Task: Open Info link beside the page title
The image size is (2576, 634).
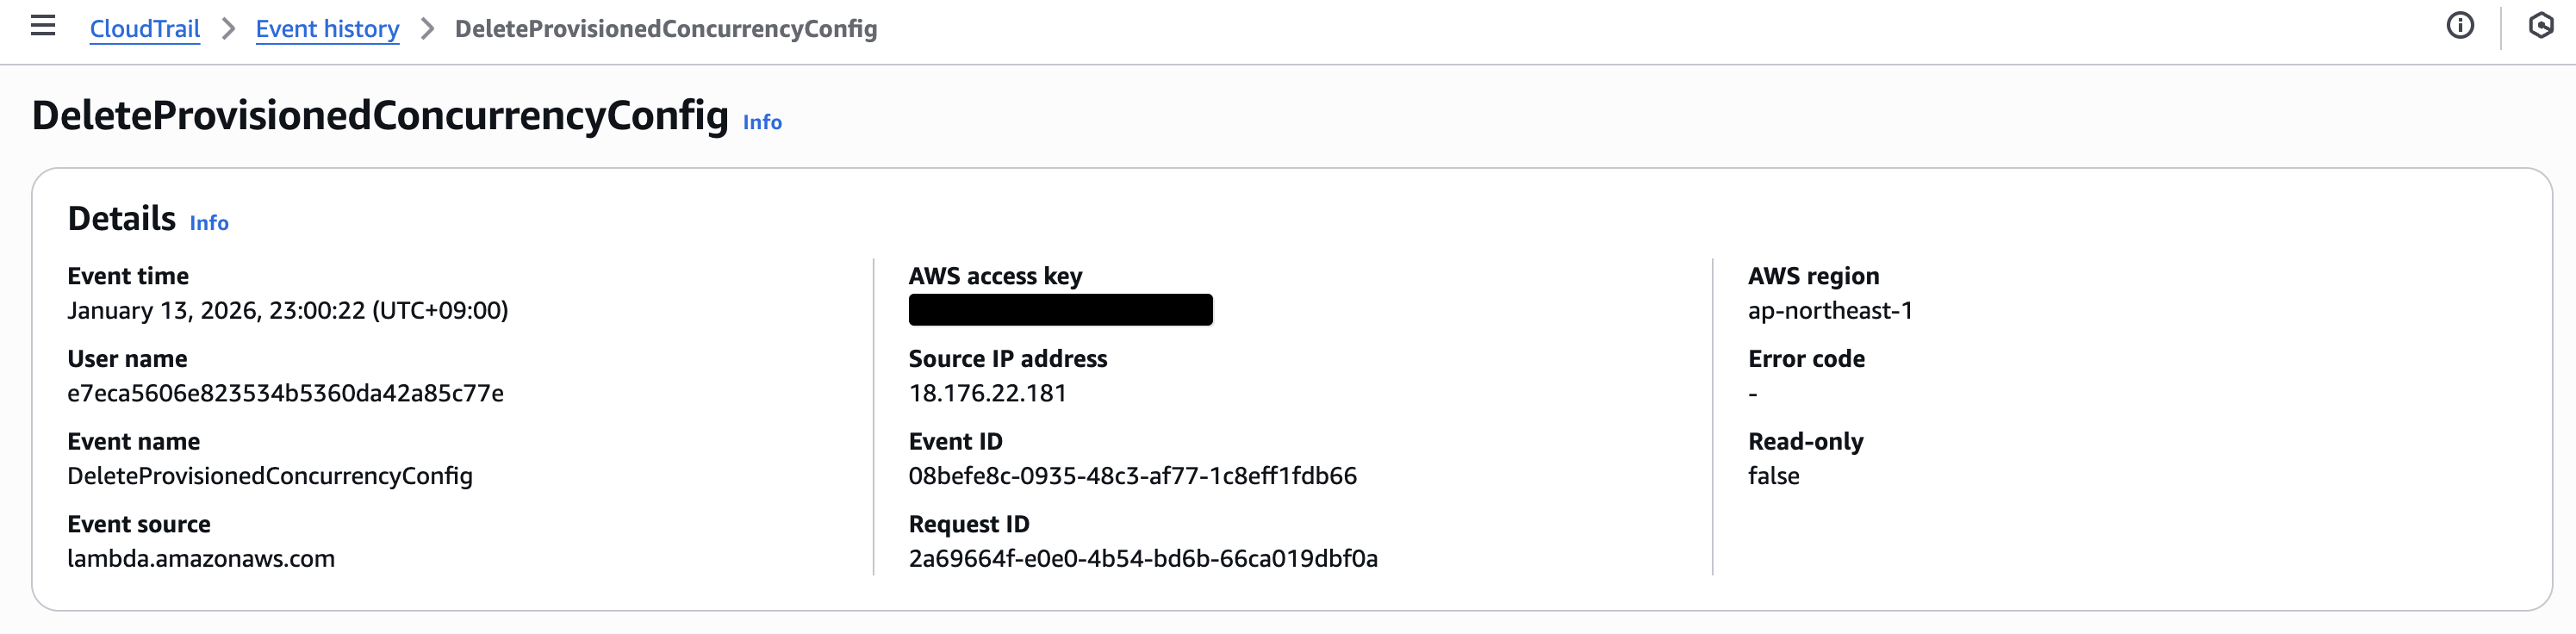Action: click(x=762, y=122)
